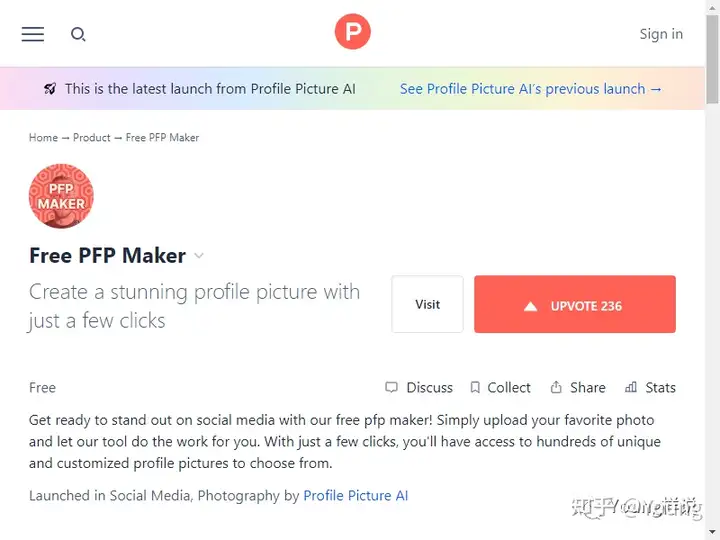Go to Product Hunt home logo
Screen dimensions: 720x540
(x=352, y=32)
